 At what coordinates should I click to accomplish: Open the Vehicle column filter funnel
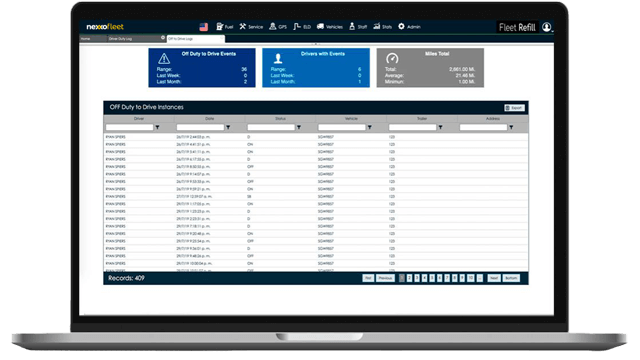pos(370,127)
